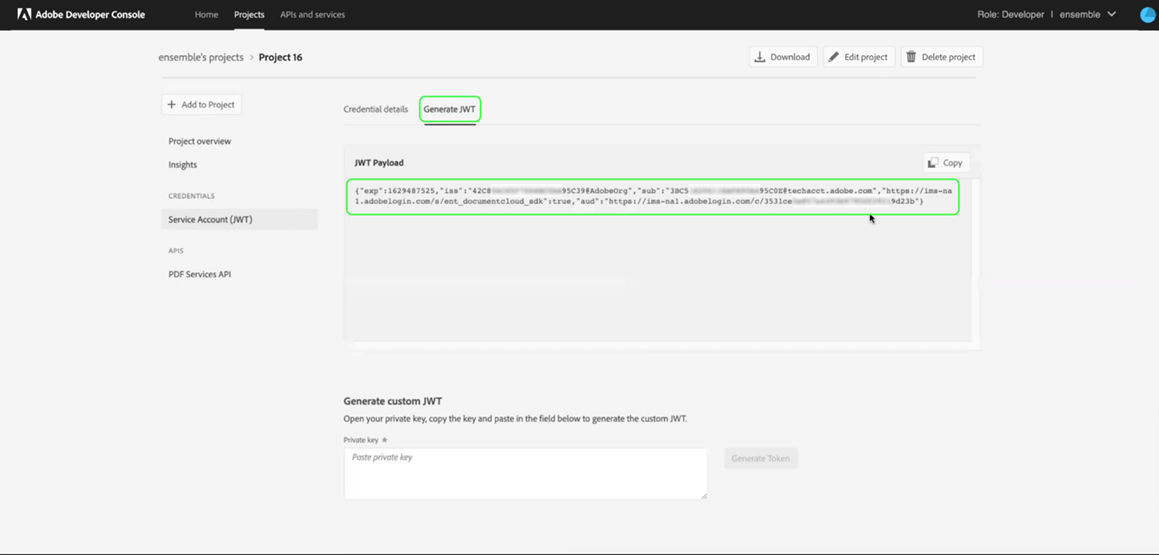Image resolution: width=1159 pixels, height=555 pixels.
Task: Click ensemble's projects breadcrumb link
Action: coord(201,57)
